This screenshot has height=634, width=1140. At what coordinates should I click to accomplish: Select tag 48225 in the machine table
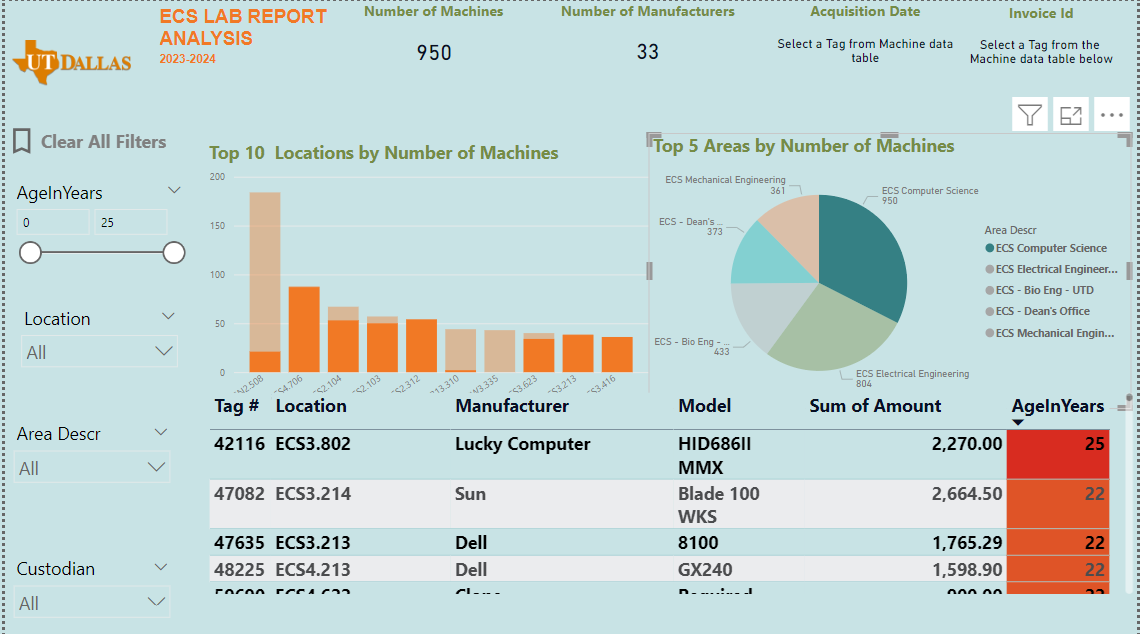click(239, 569)
